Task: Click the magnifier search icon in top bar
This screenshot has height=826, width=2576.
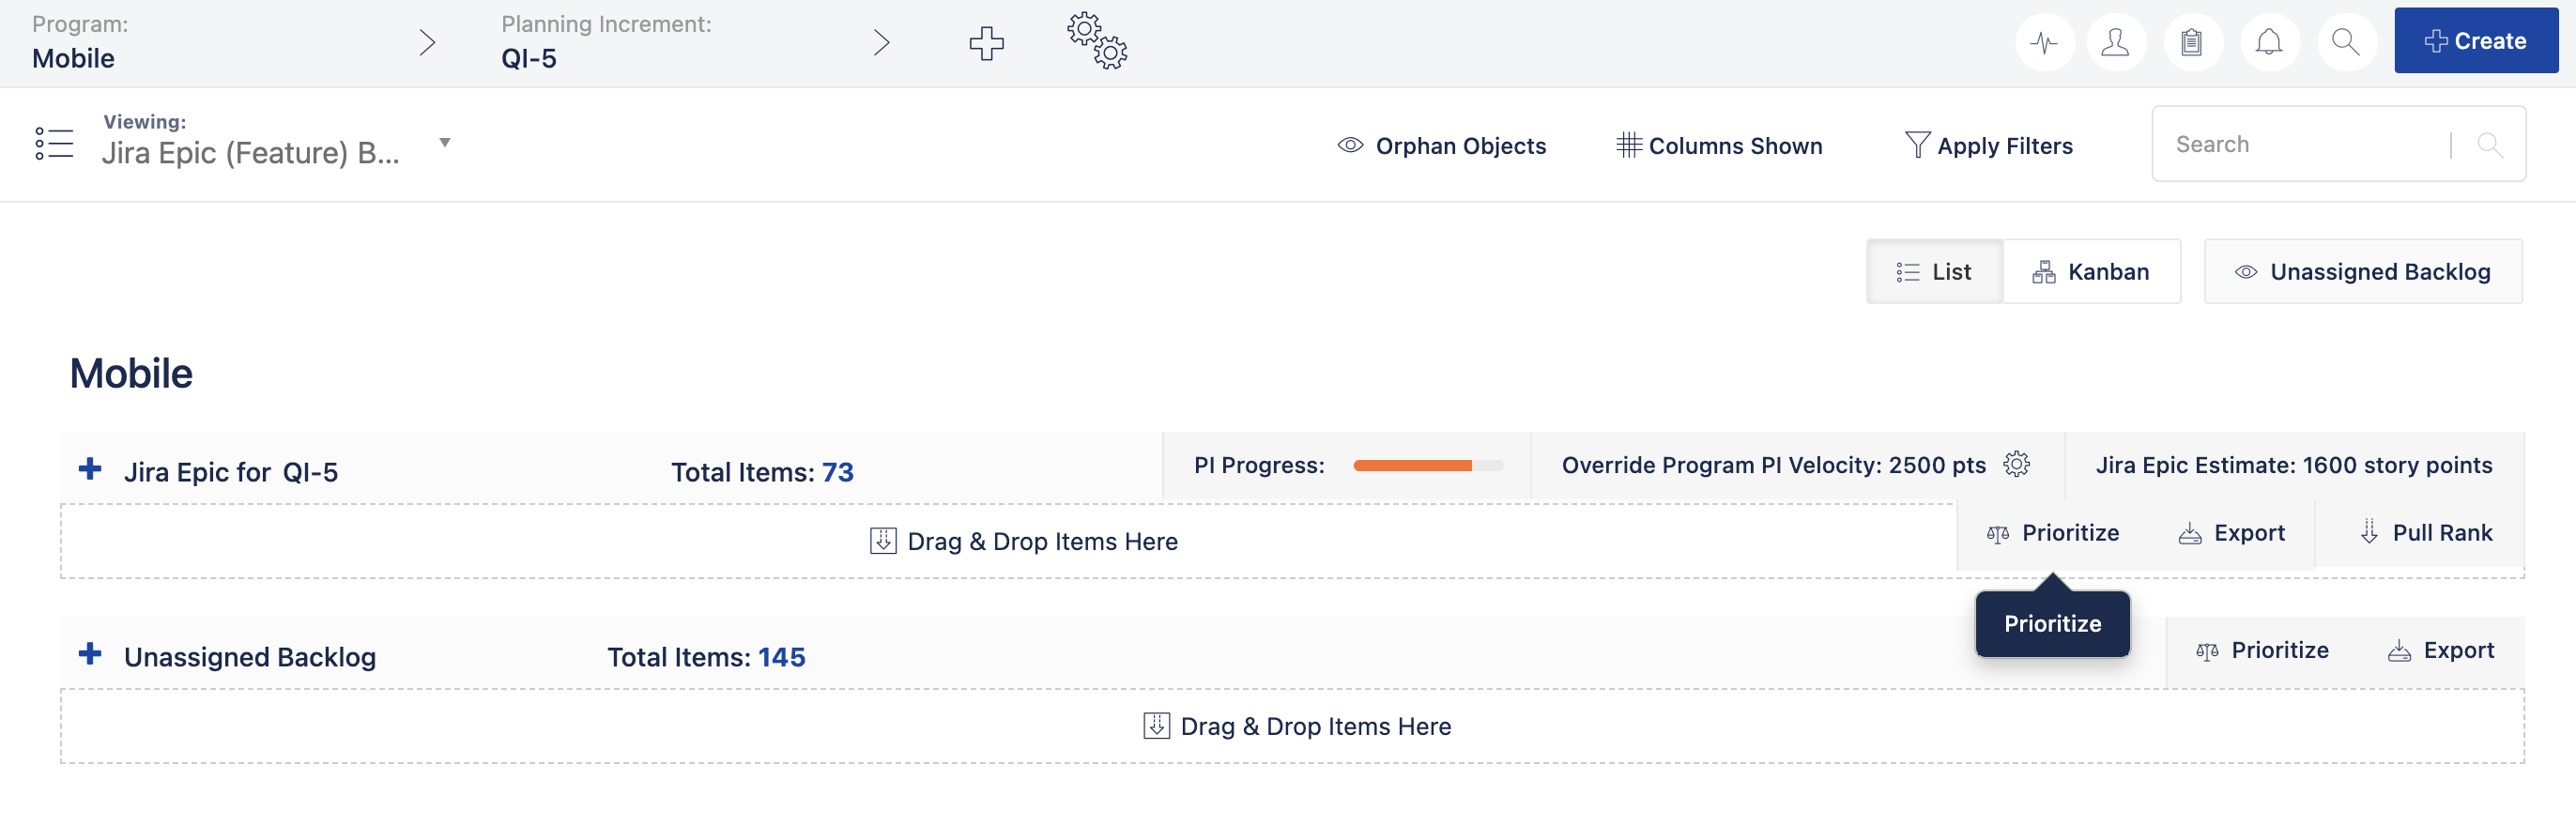Action: (x=2346, y=42)
